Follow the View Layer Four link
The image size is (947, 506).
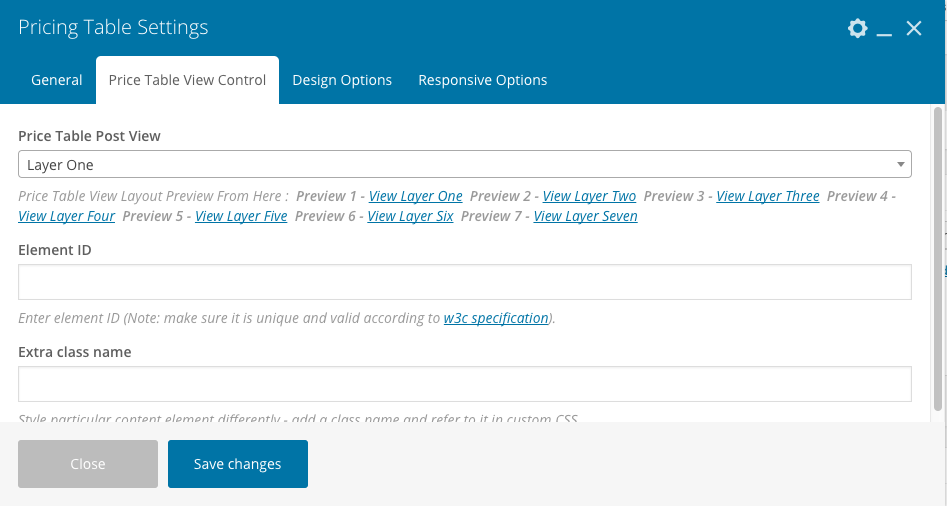point(66,216)
